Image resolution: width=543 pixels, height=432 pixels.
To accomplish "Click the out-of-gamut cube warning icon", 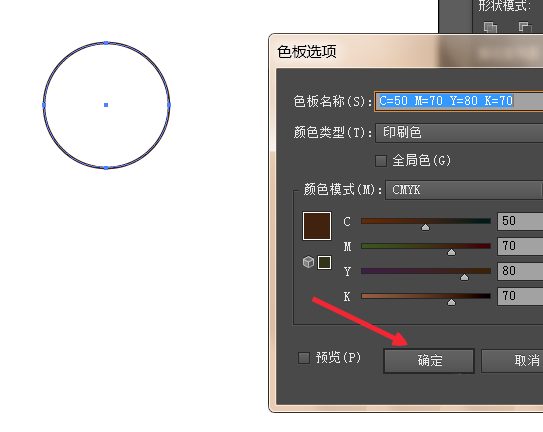I will [308, 262].
